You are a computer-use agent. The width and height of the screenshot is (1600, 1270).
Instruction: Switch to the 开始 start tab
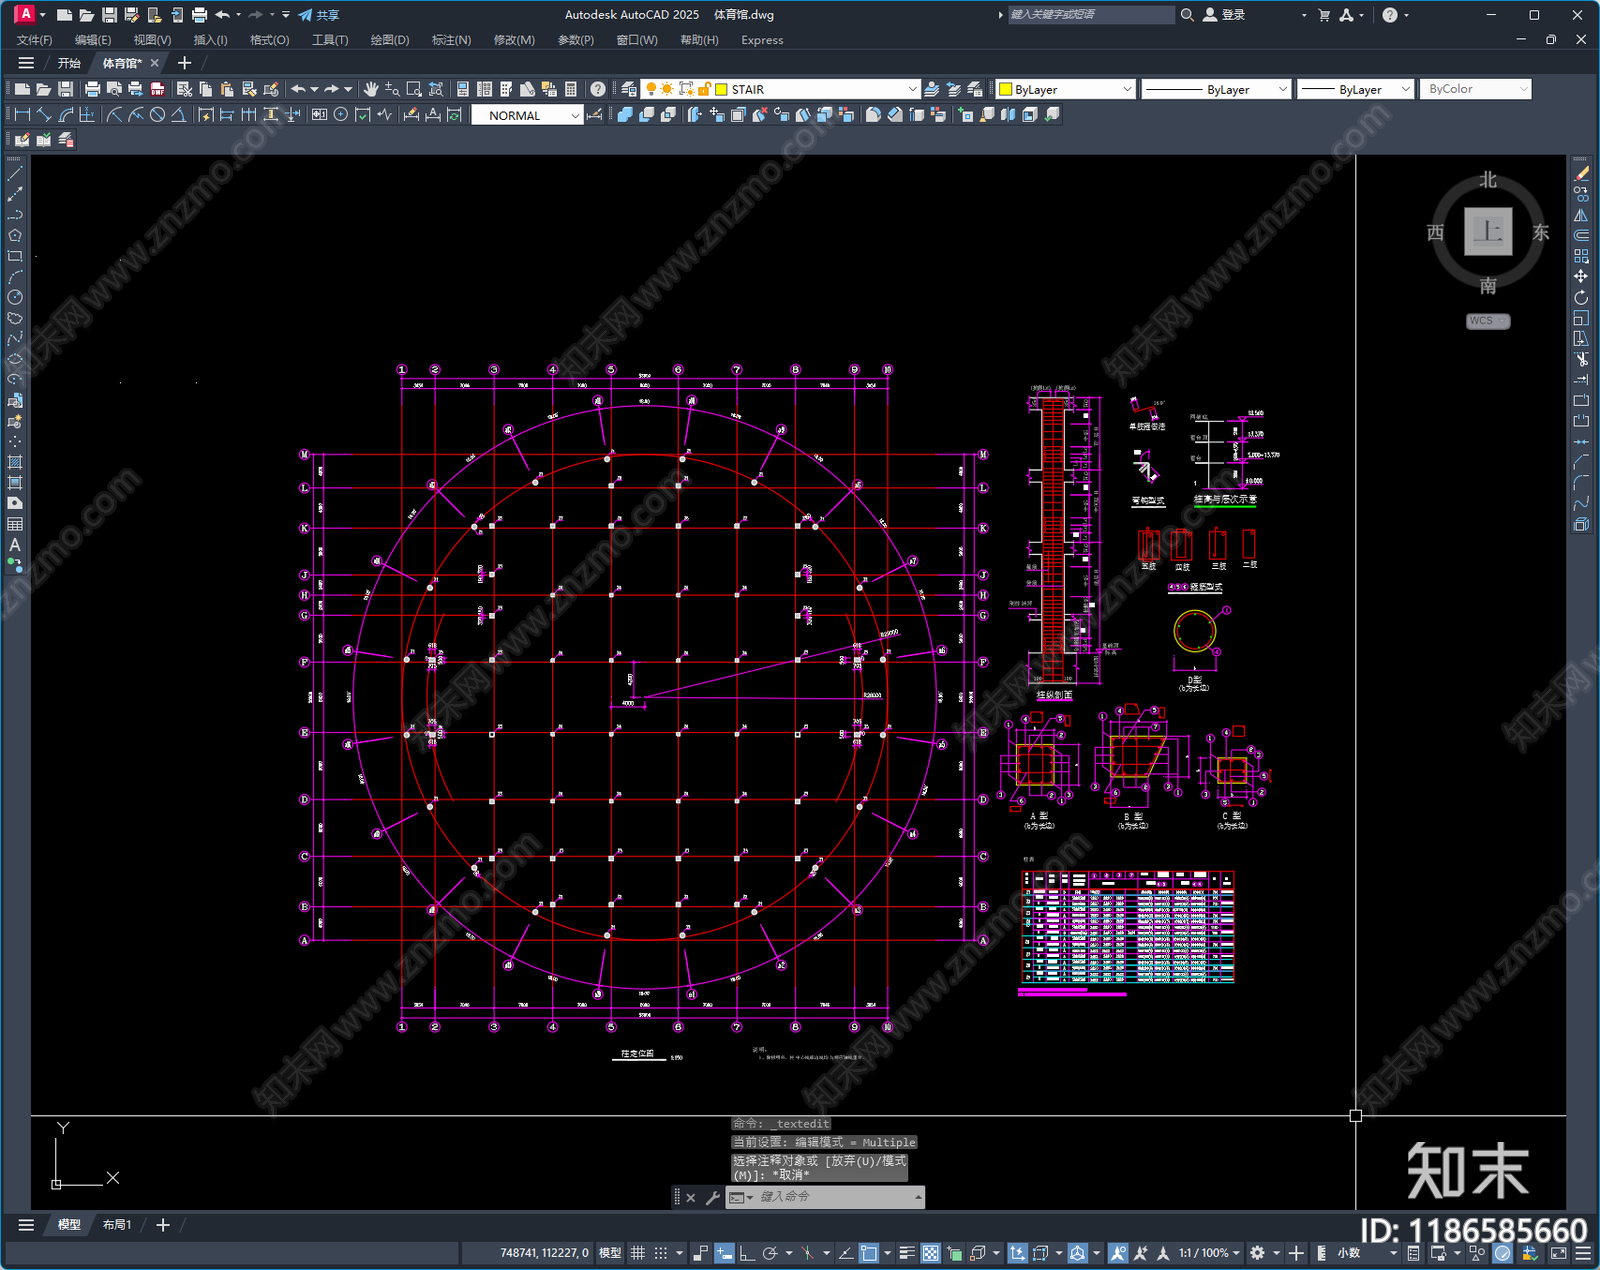click(x=69, y=63)
